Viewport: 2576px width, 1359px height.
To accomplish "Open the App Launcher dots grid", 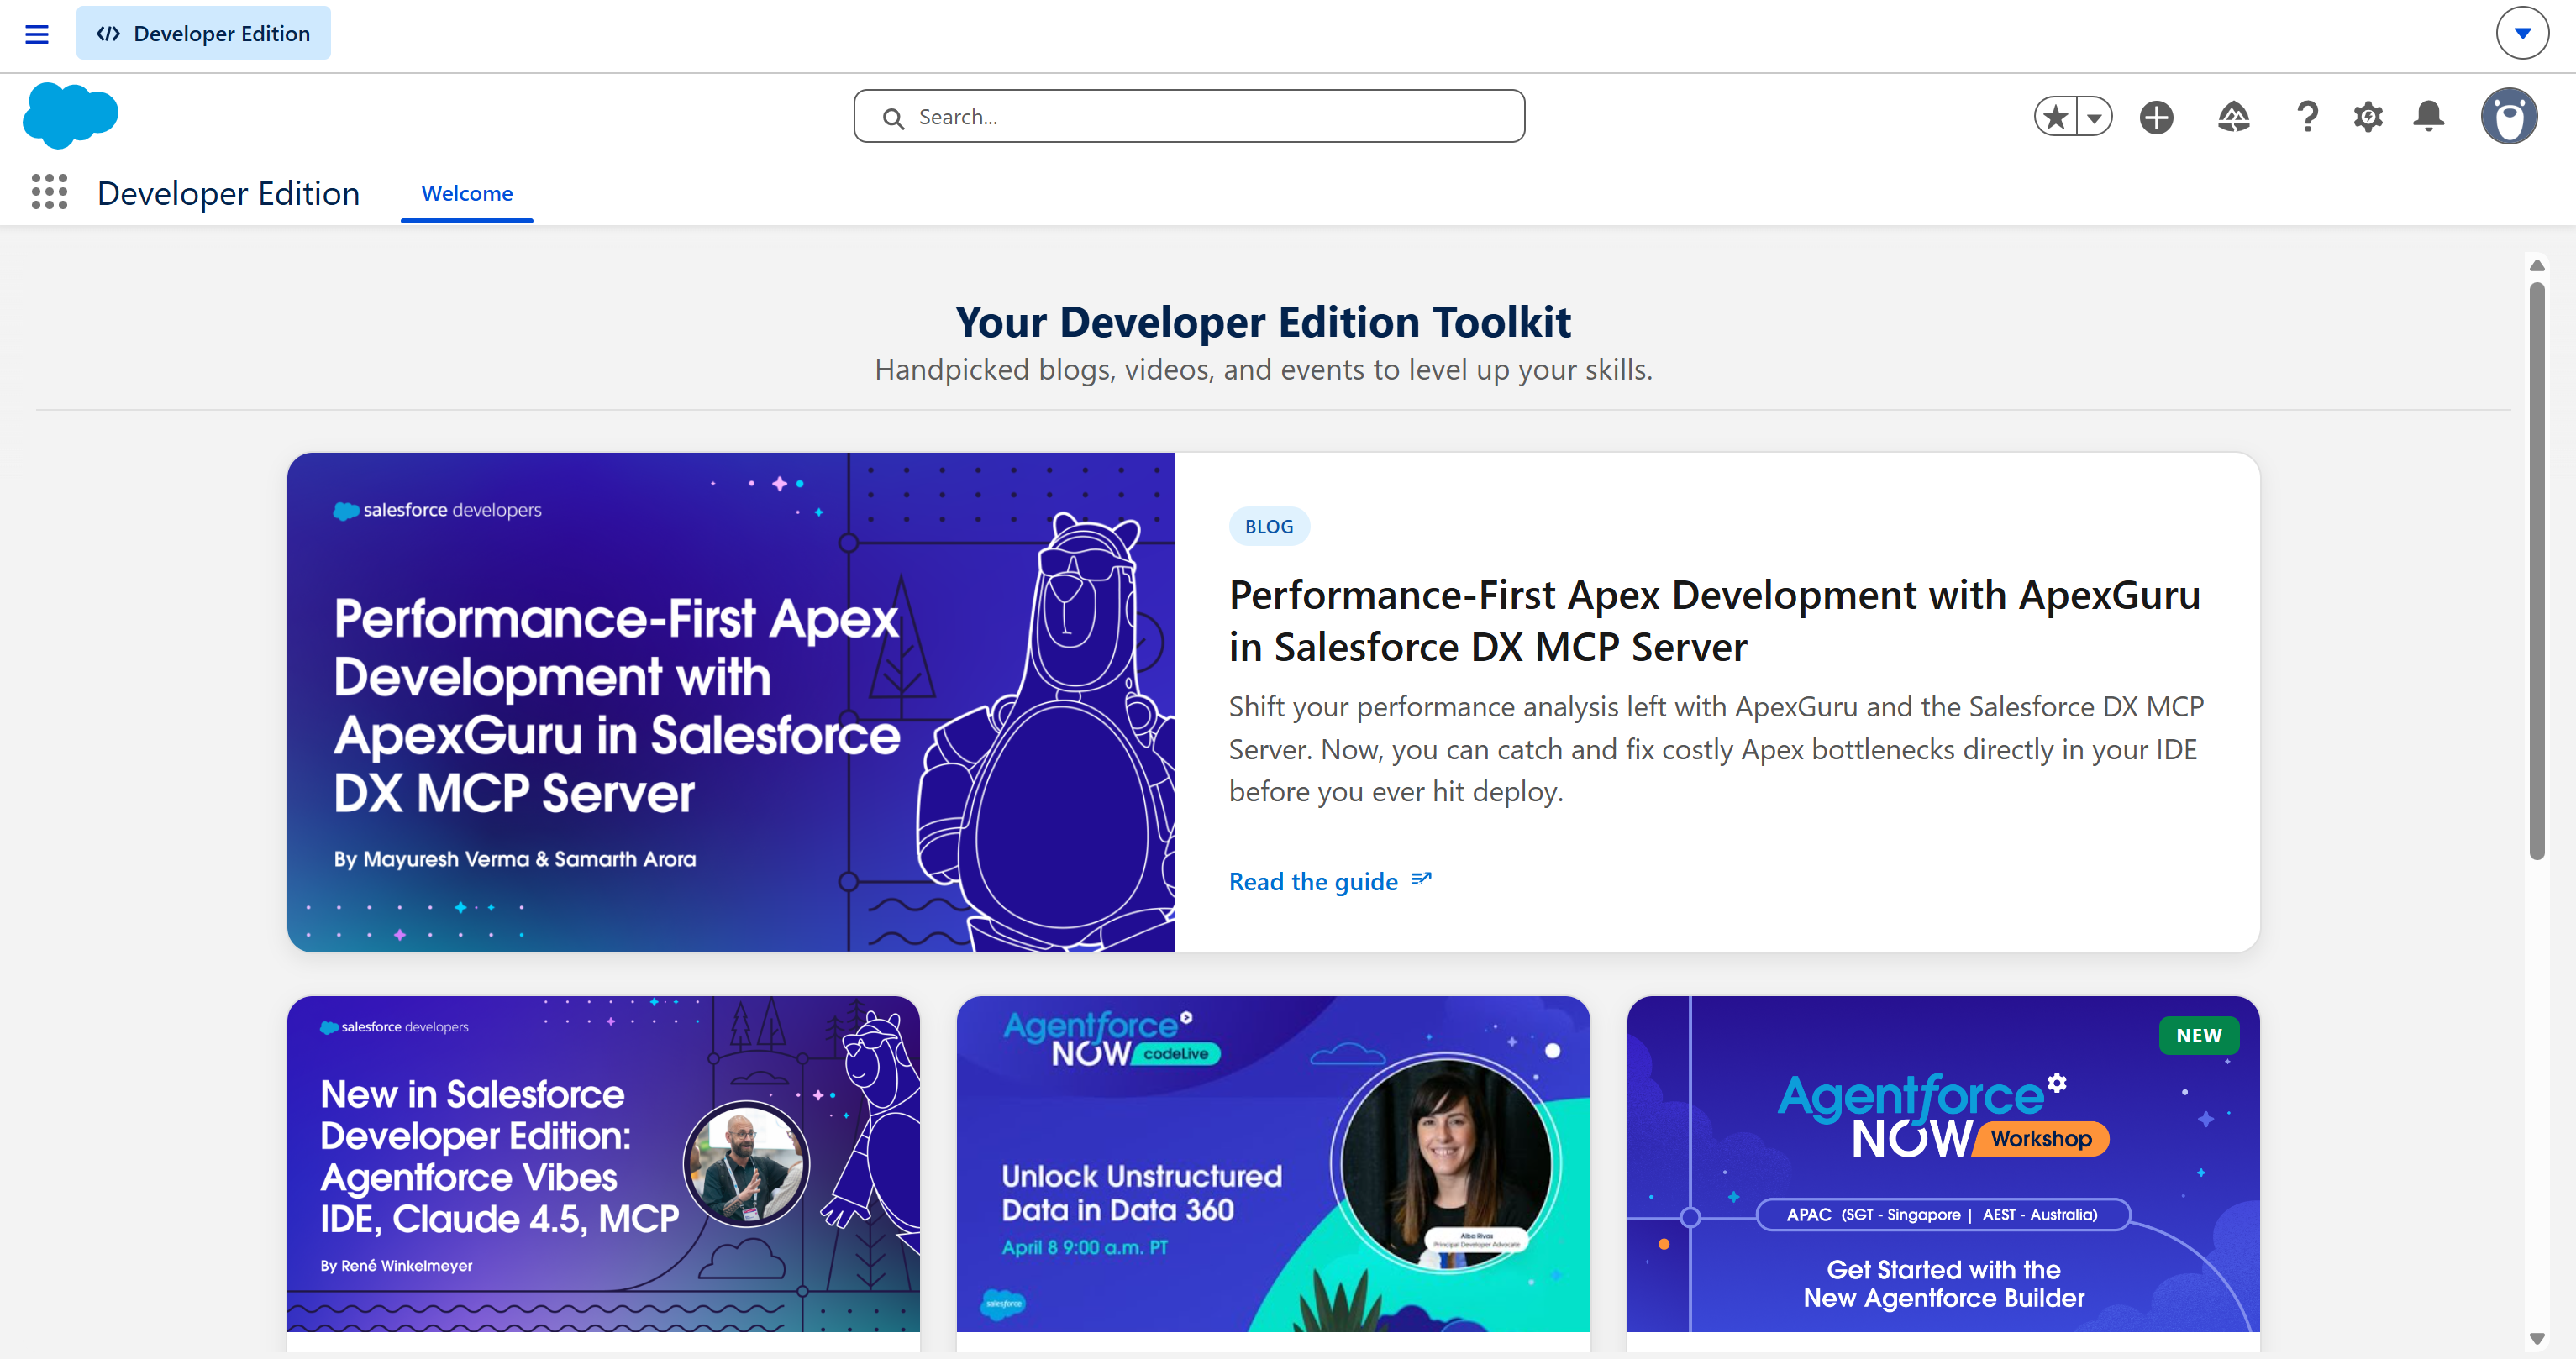I will point(49,192).
